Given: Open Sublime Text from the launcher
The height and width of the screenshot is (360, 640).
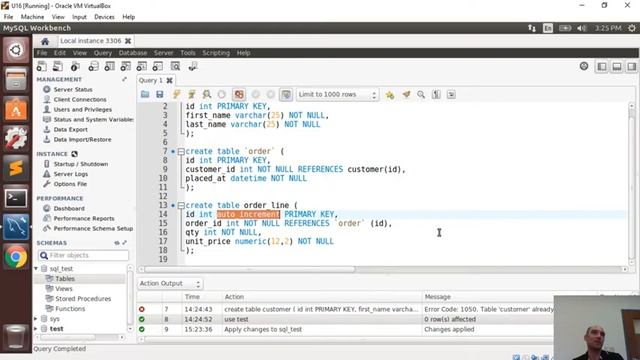Looking at the screenshot, I should coord(16,168).
